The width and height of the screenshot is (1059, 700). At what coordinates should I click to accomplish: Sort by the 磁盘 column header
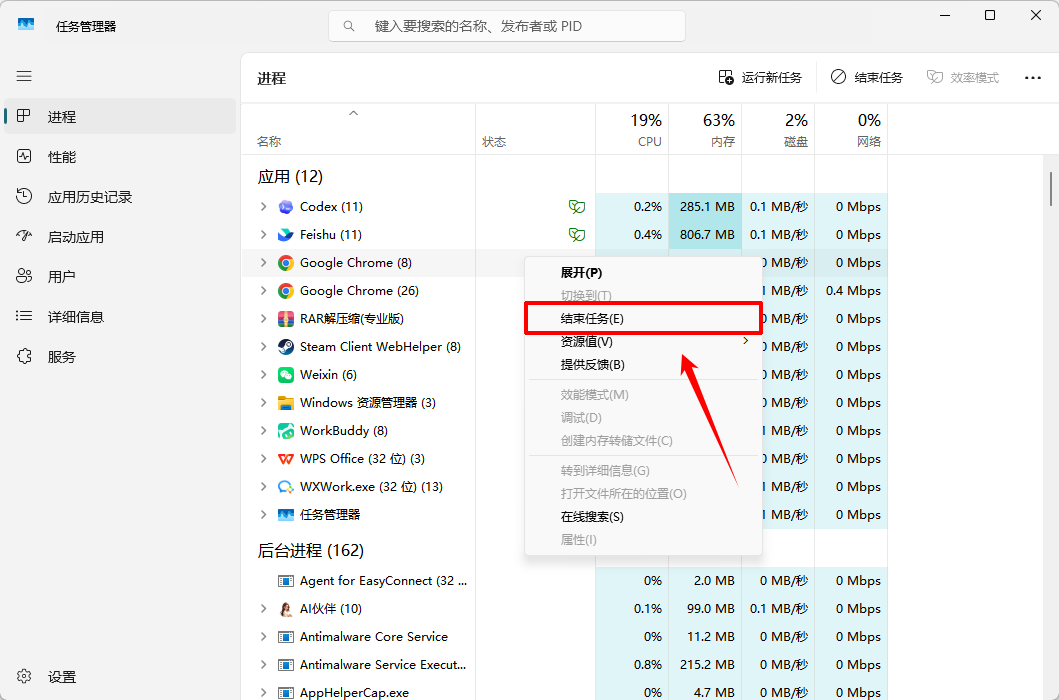(778, 130)
